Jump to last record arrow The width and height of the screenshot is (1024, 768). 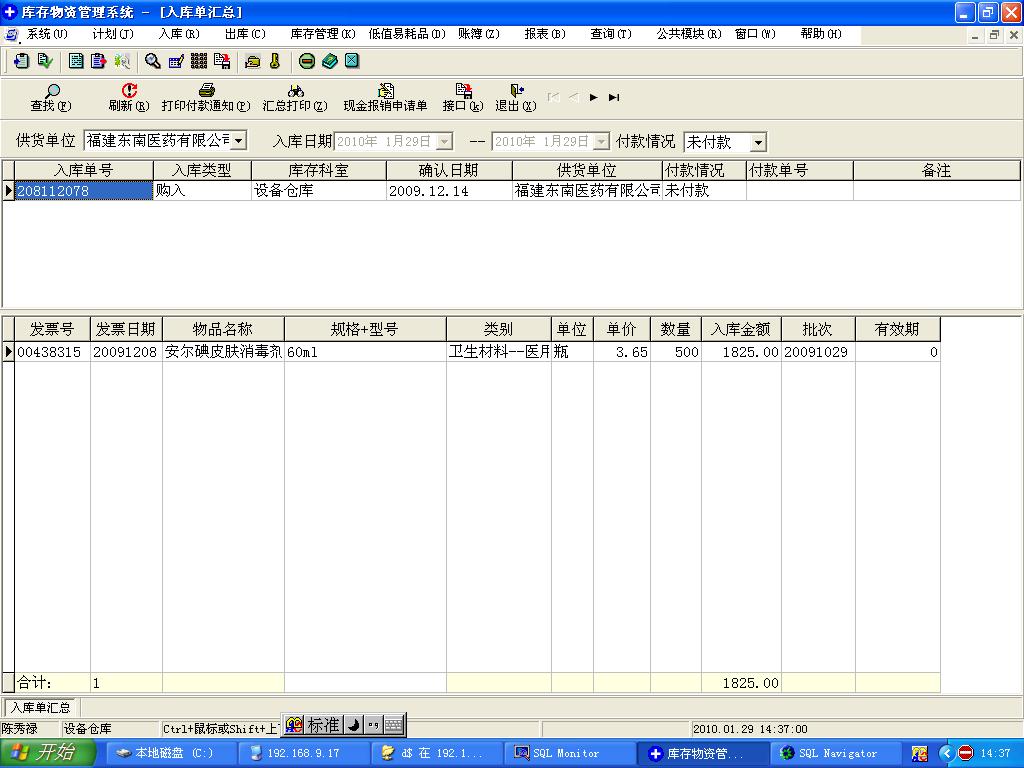click(614, 97)
